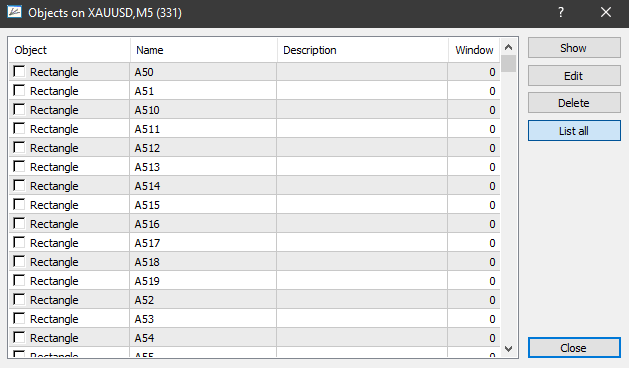Tick the checkbox next to A512
The image size is (629, 368).
(x=19, y=147)
